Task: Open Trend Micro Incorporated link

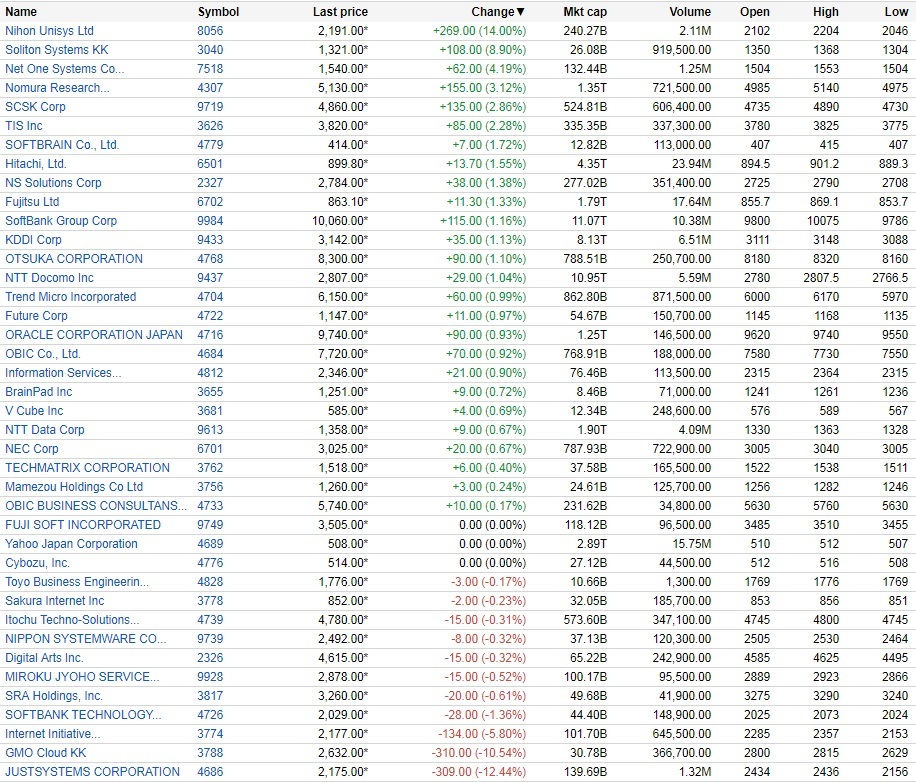Action: click(71, 297)
